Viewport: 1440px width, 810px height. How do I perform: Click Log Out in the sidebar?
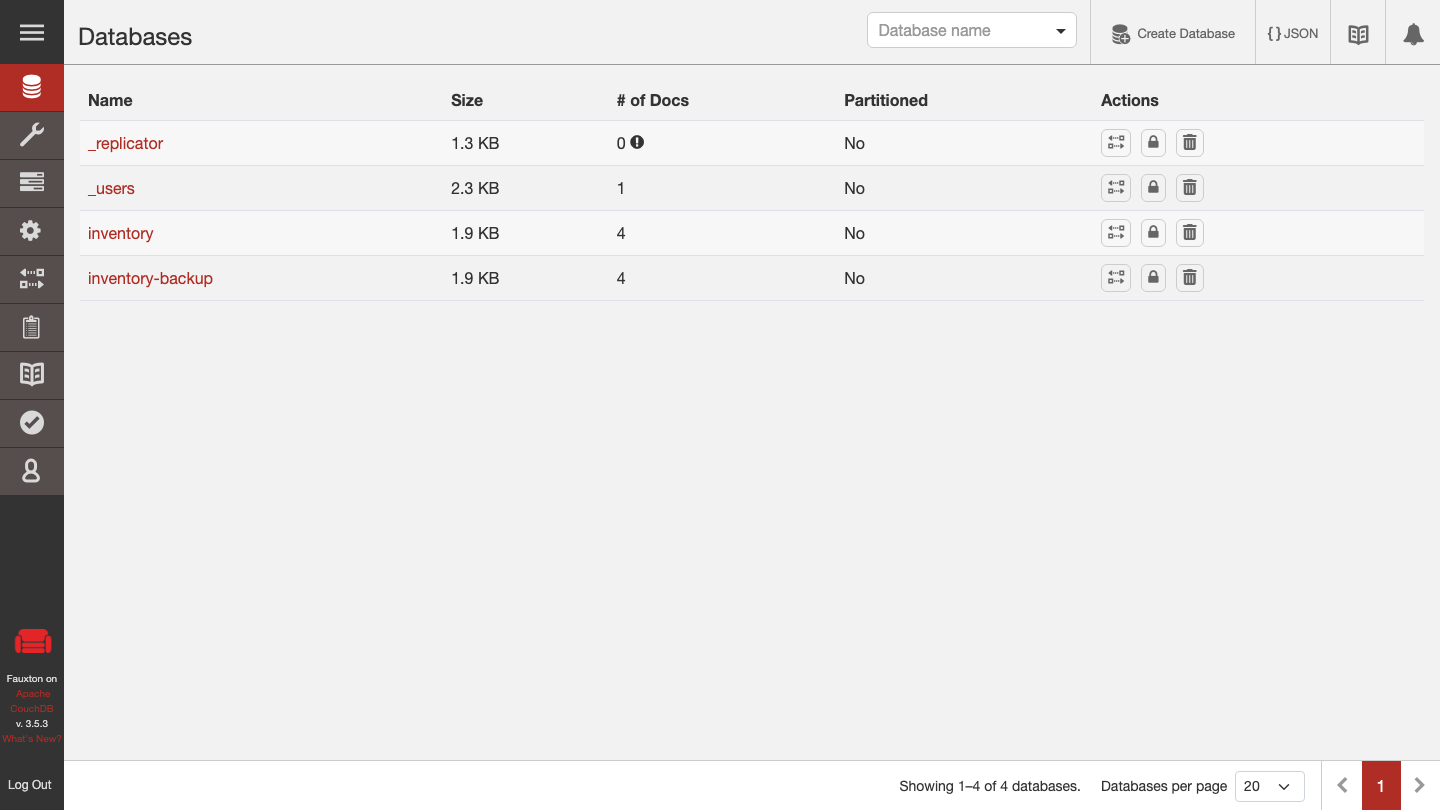(x=30, y=785)
